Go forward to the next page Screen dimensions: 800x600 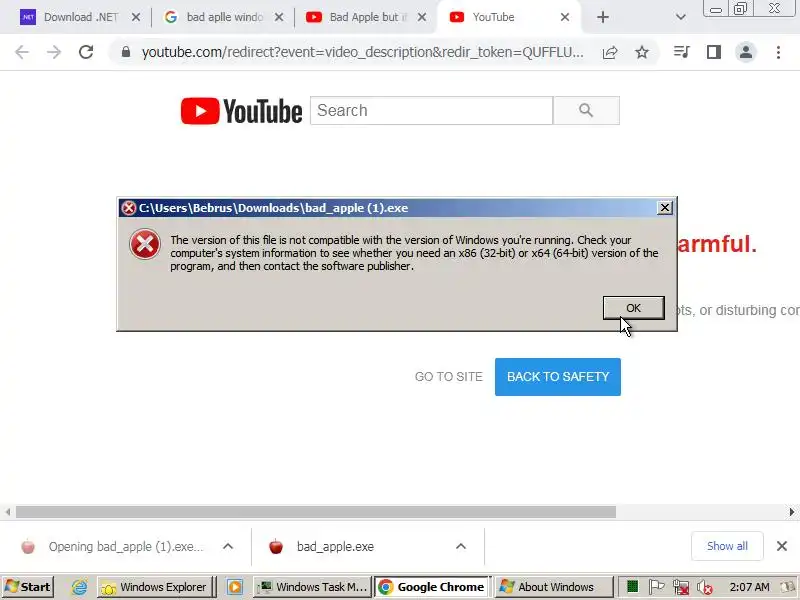(x=54, y=52)
